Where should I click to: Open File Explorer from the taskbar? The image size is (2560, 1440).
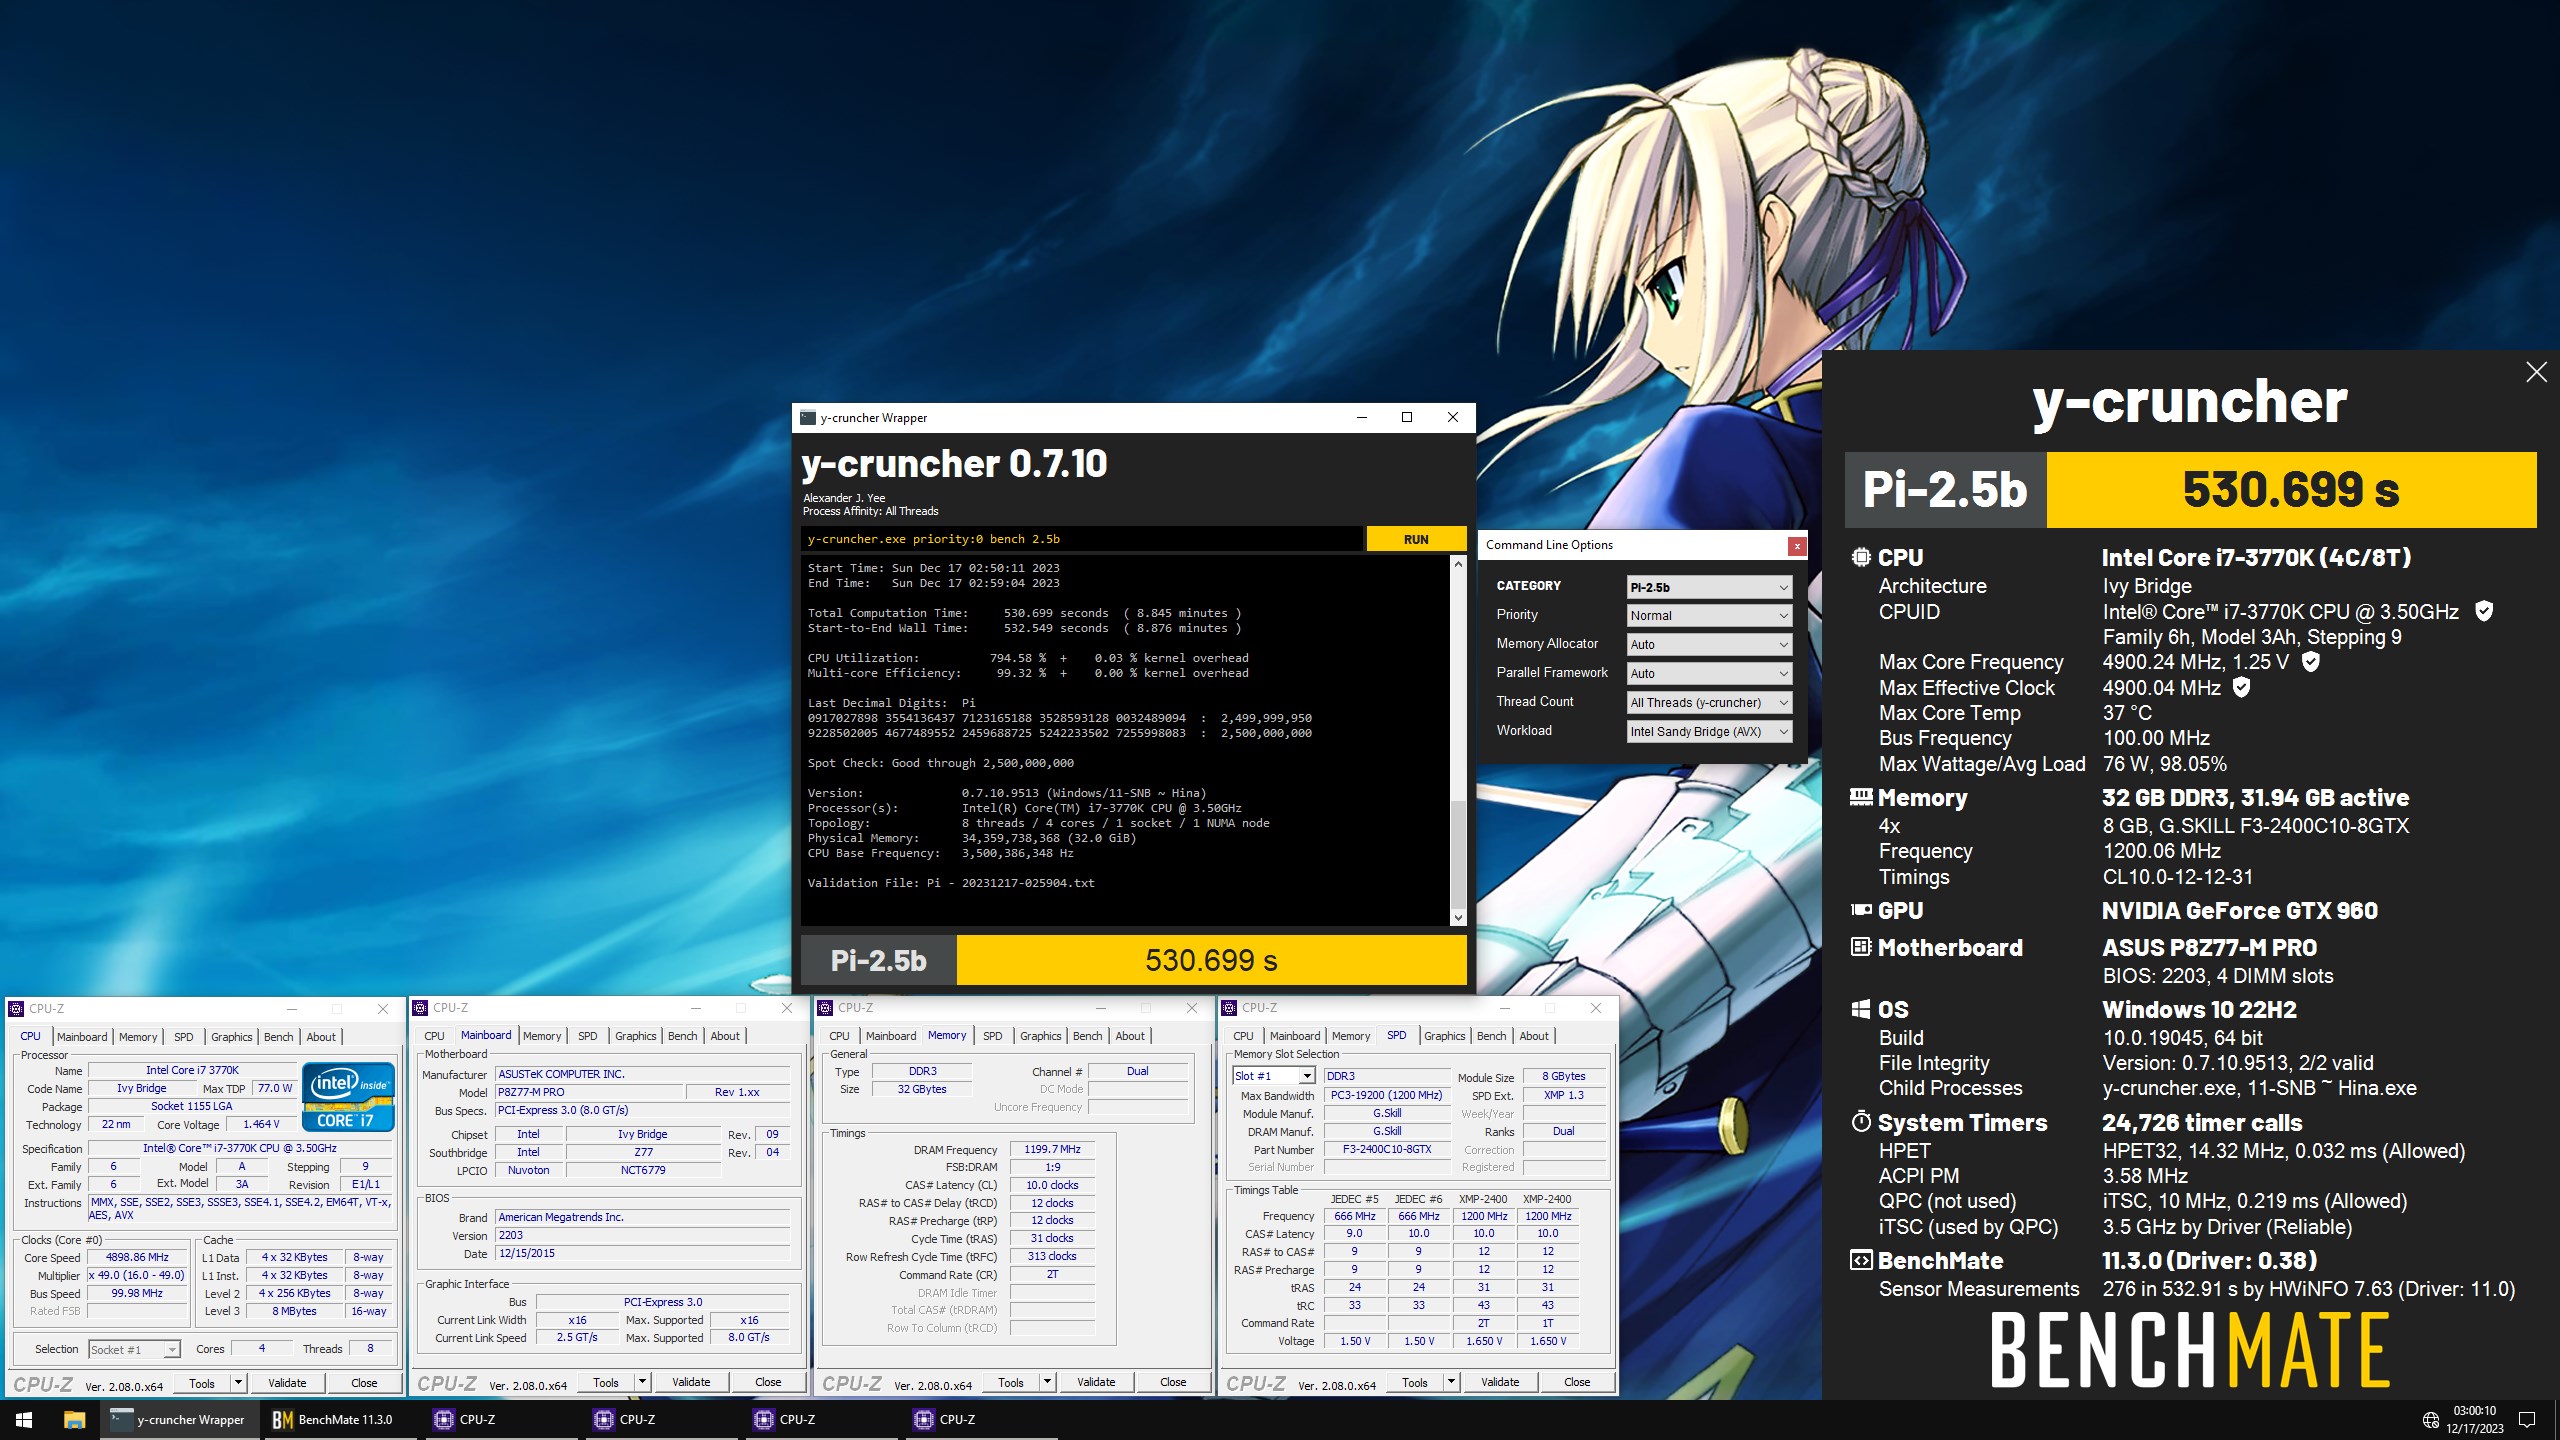pos(74,1419)
